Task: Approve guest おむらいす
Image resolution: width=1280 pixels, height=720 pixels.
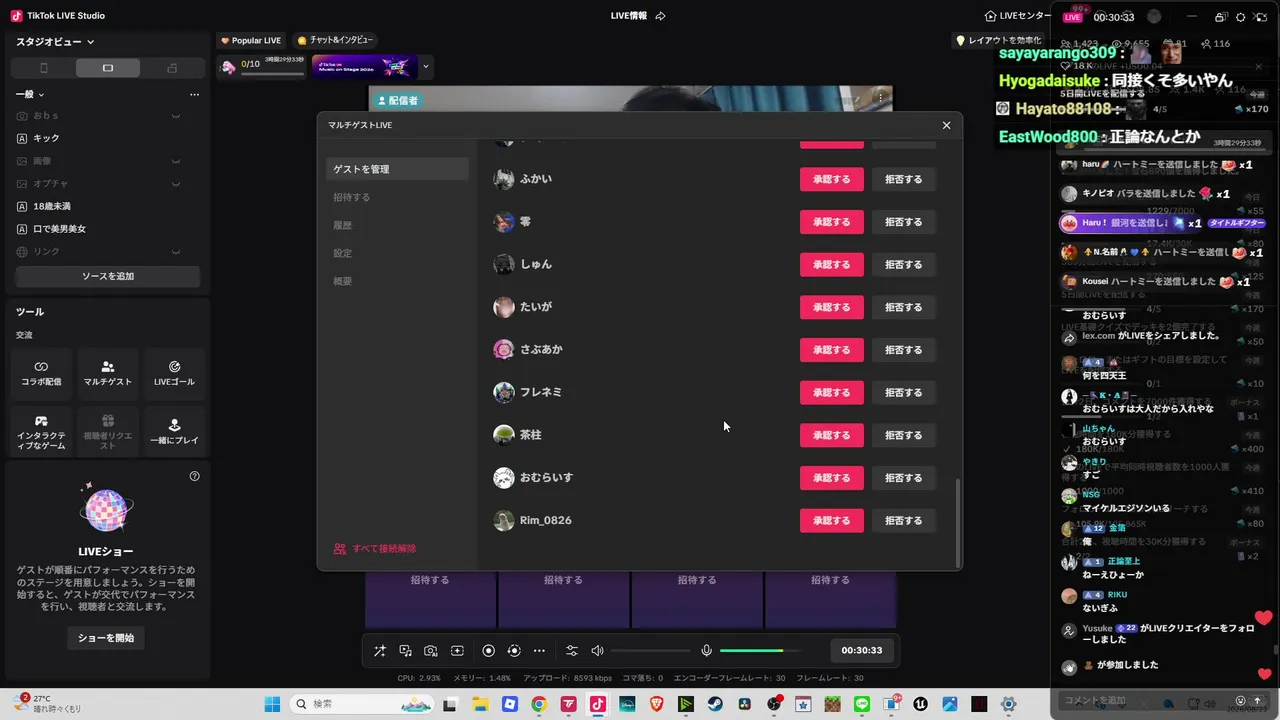Action: click(832, 478)
